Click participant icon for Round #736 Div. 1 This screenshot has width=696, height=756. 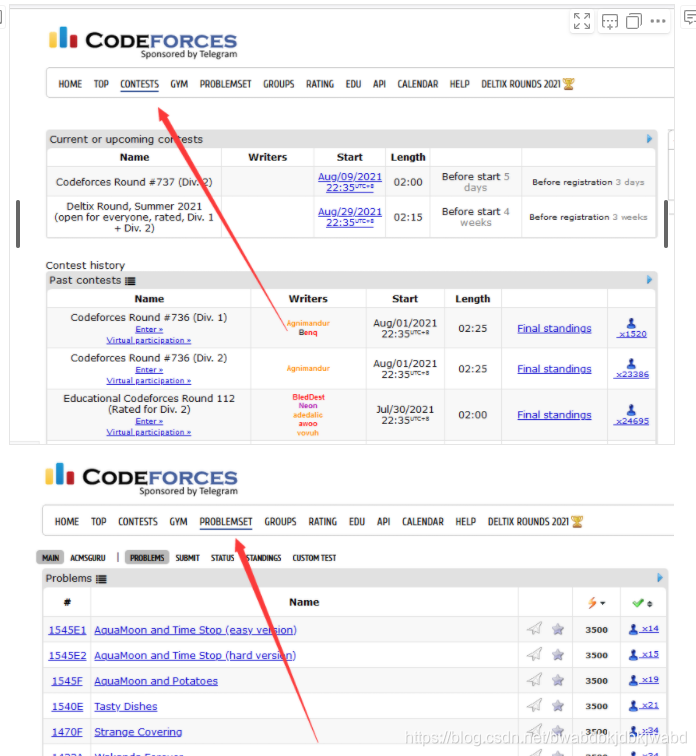(631, 323)
